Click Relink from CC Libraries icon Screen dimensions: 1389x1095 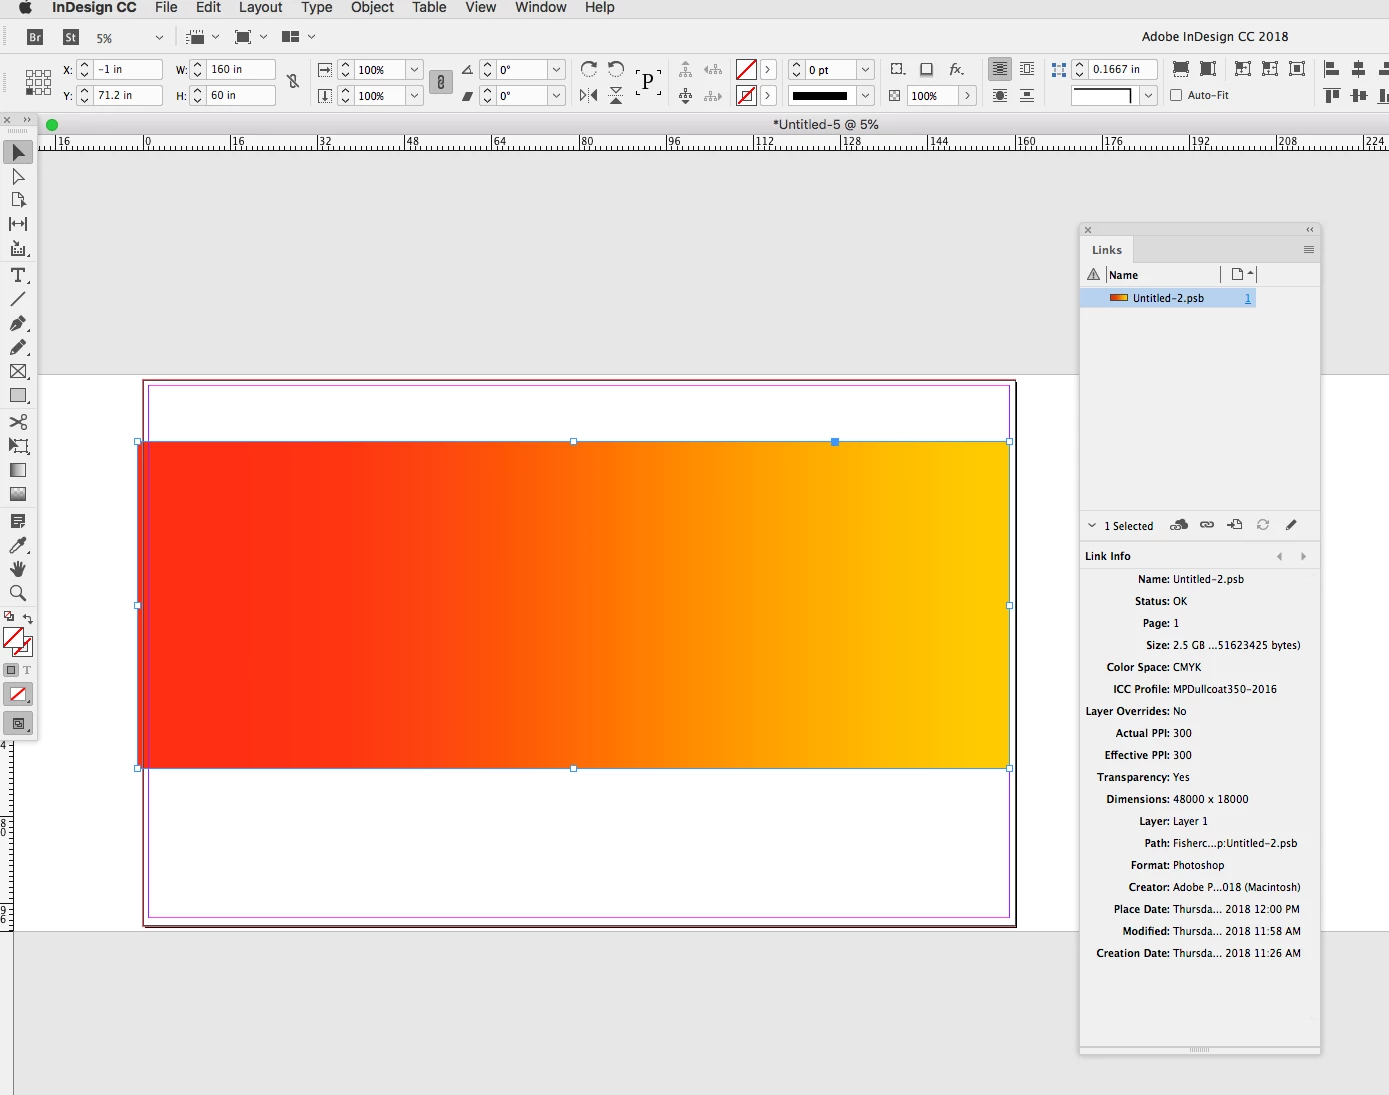pyautogui.click(x=1179, y=525)
